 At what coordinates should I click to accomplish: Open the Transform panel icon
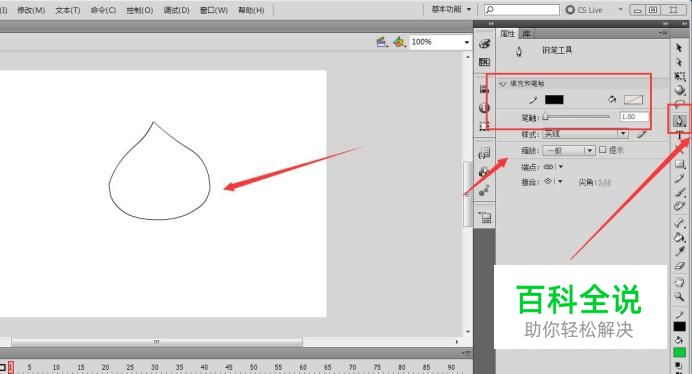(484, 126)
